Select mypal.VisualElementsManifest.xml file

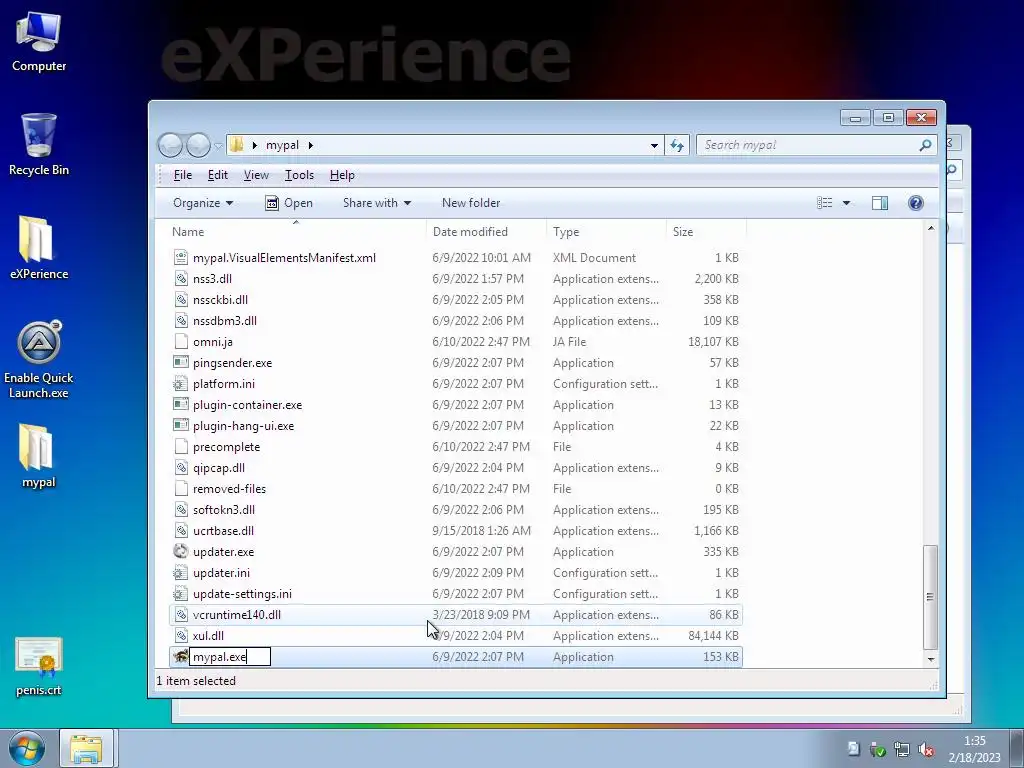(x=455, y=257)
